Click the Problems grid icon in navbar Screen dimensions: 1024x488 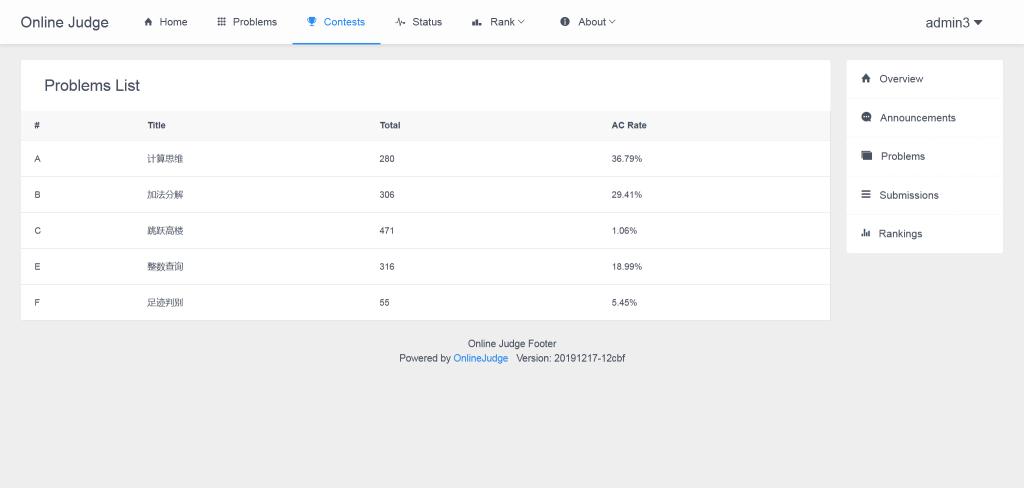coord(221,22)
